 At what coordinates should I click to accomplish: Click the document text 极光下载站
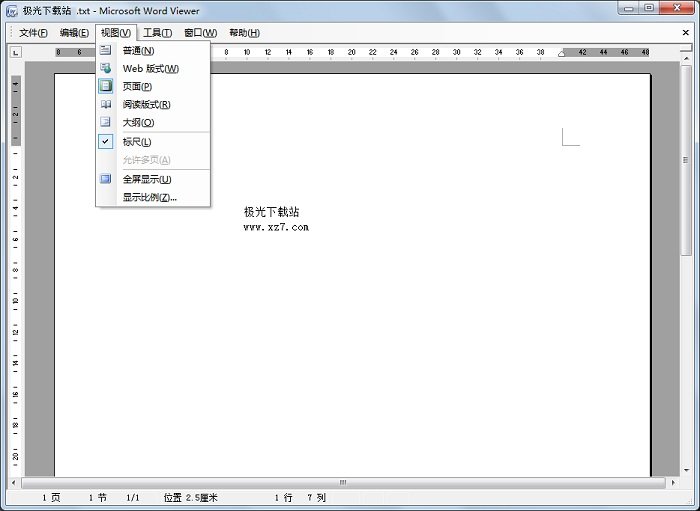click(x=271, y=212)
